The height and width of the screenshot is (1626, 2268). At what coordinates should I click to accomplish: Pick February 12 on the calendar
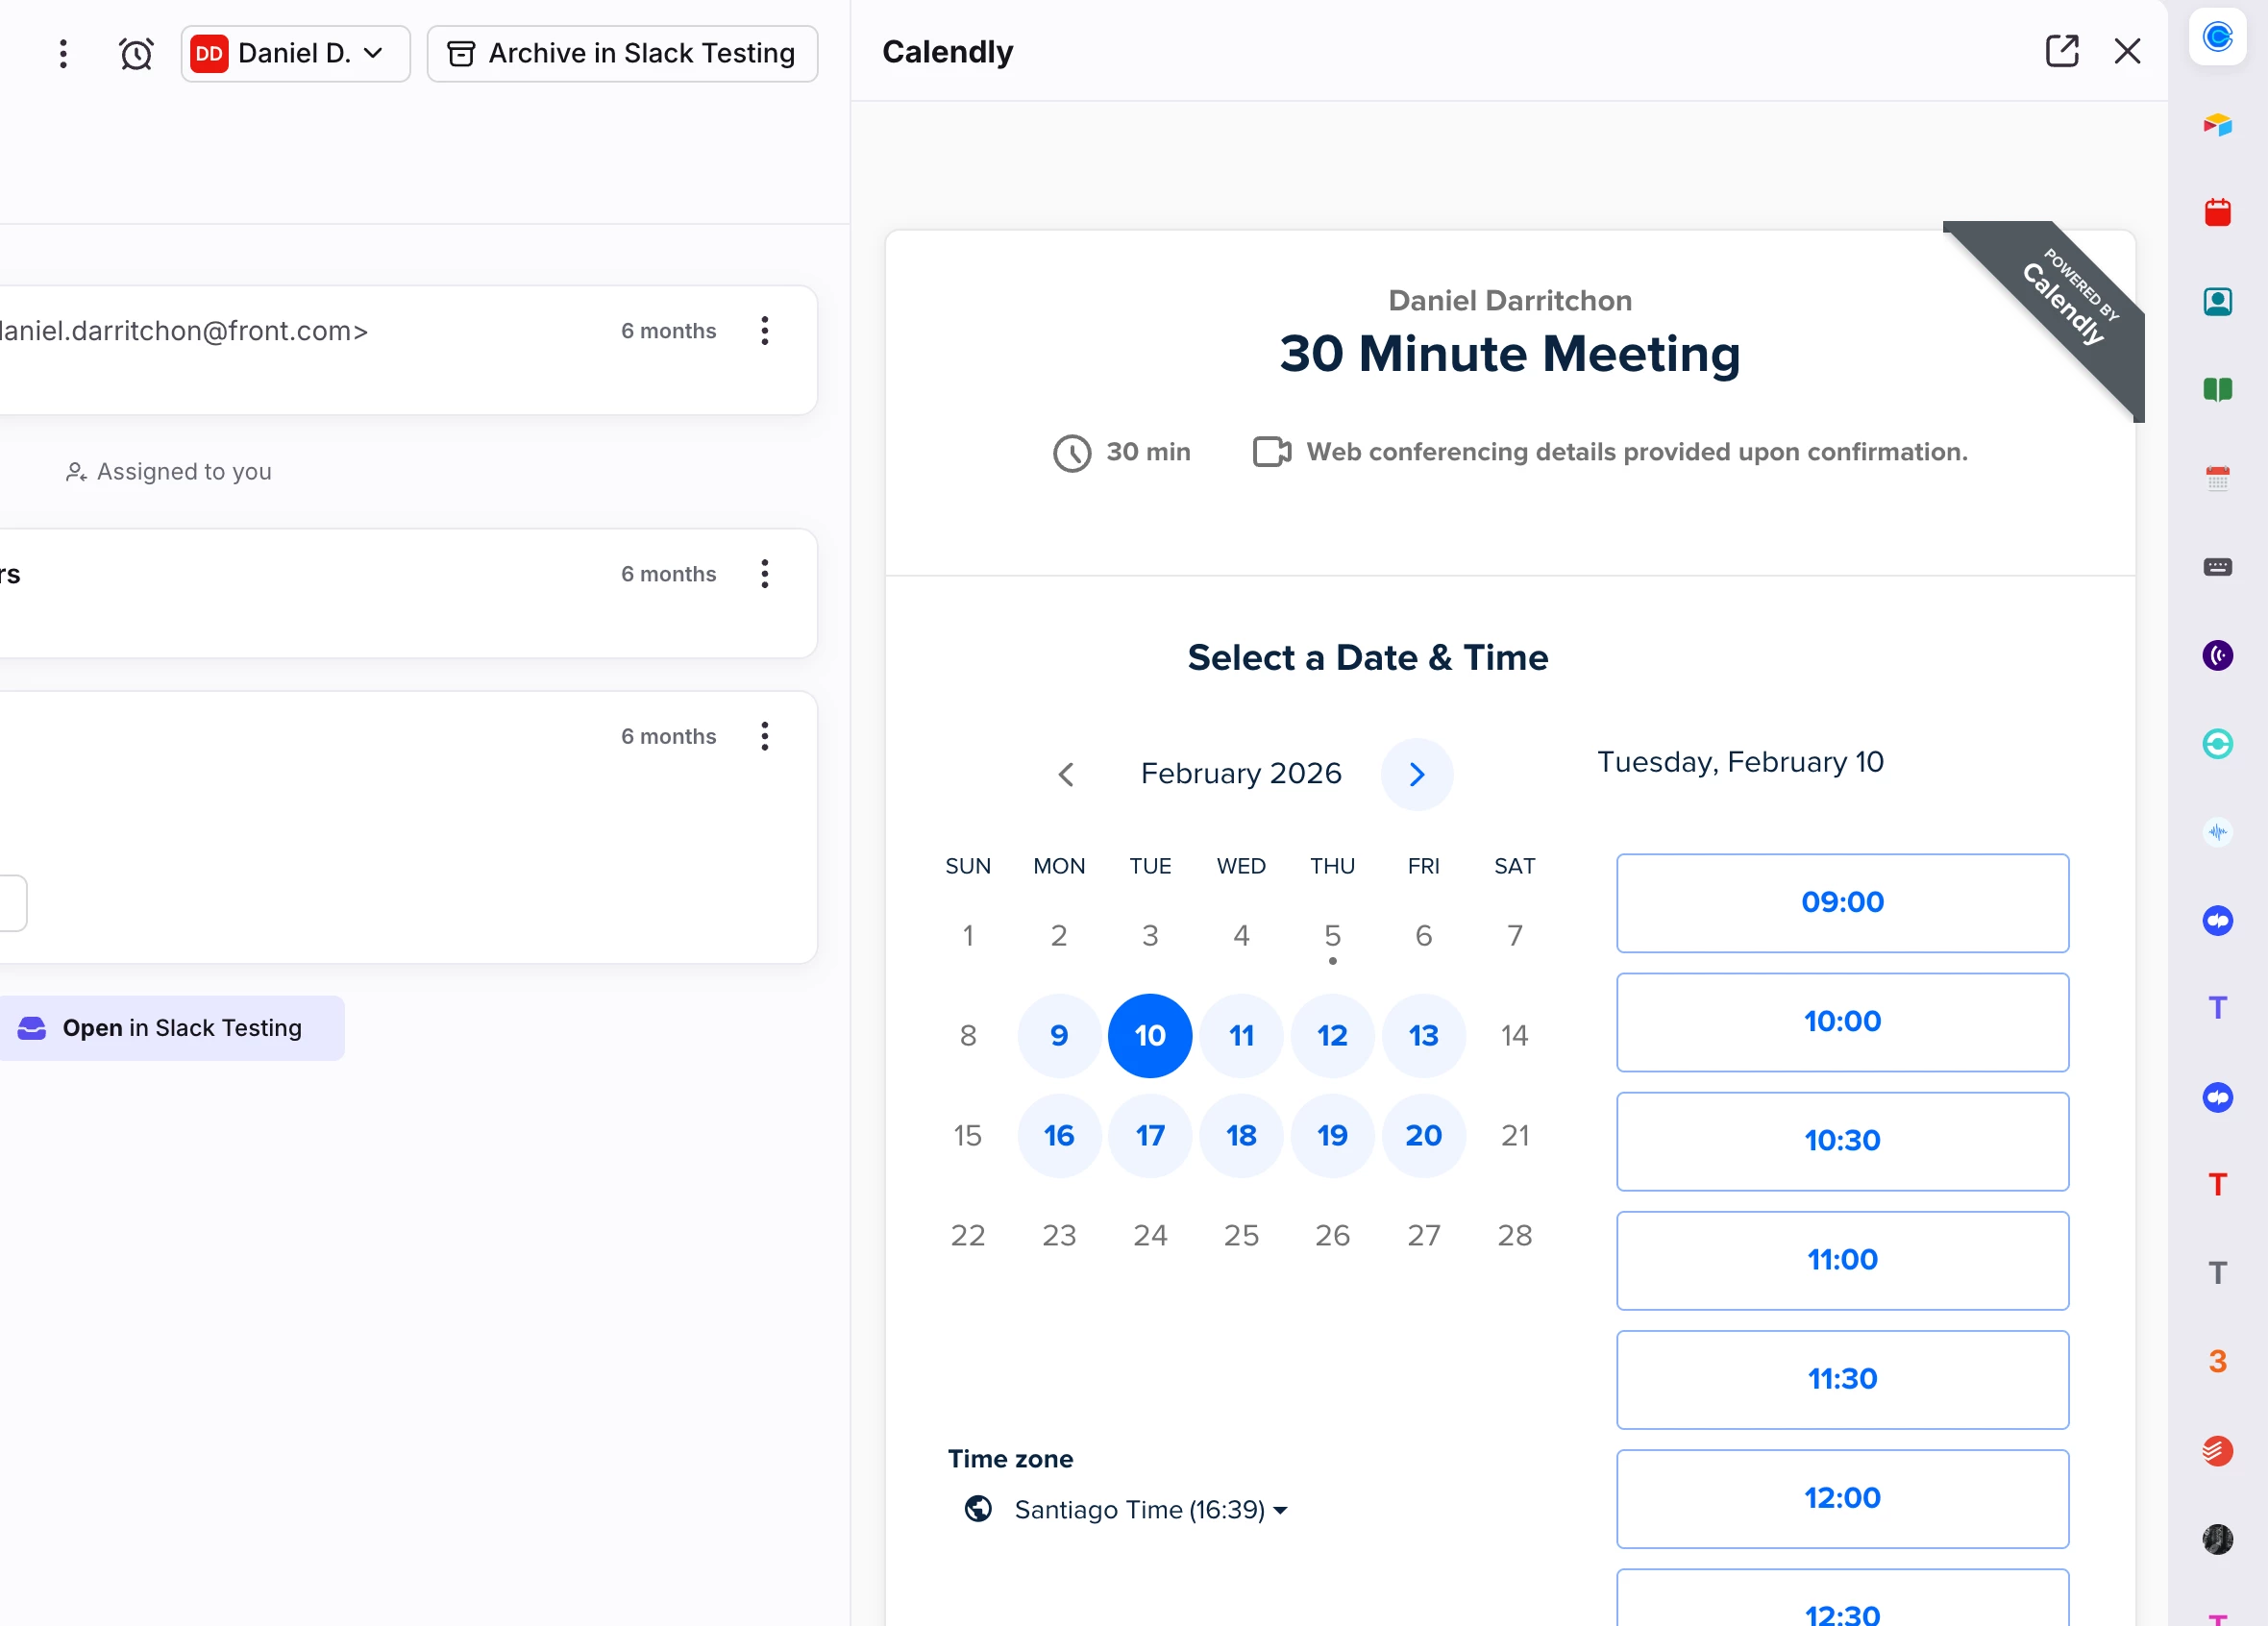pos(1332,1035)
